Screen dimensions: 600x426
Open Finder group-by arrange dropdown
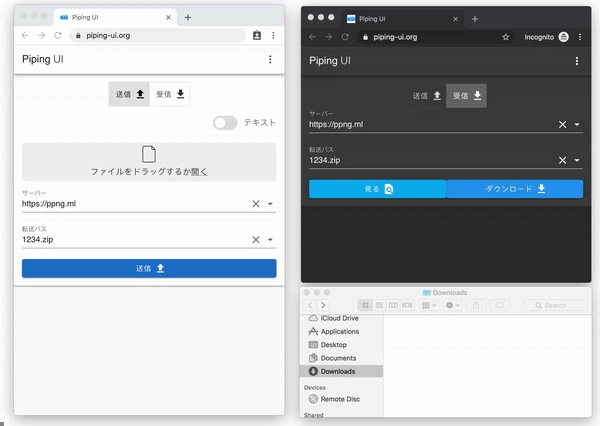429,305
